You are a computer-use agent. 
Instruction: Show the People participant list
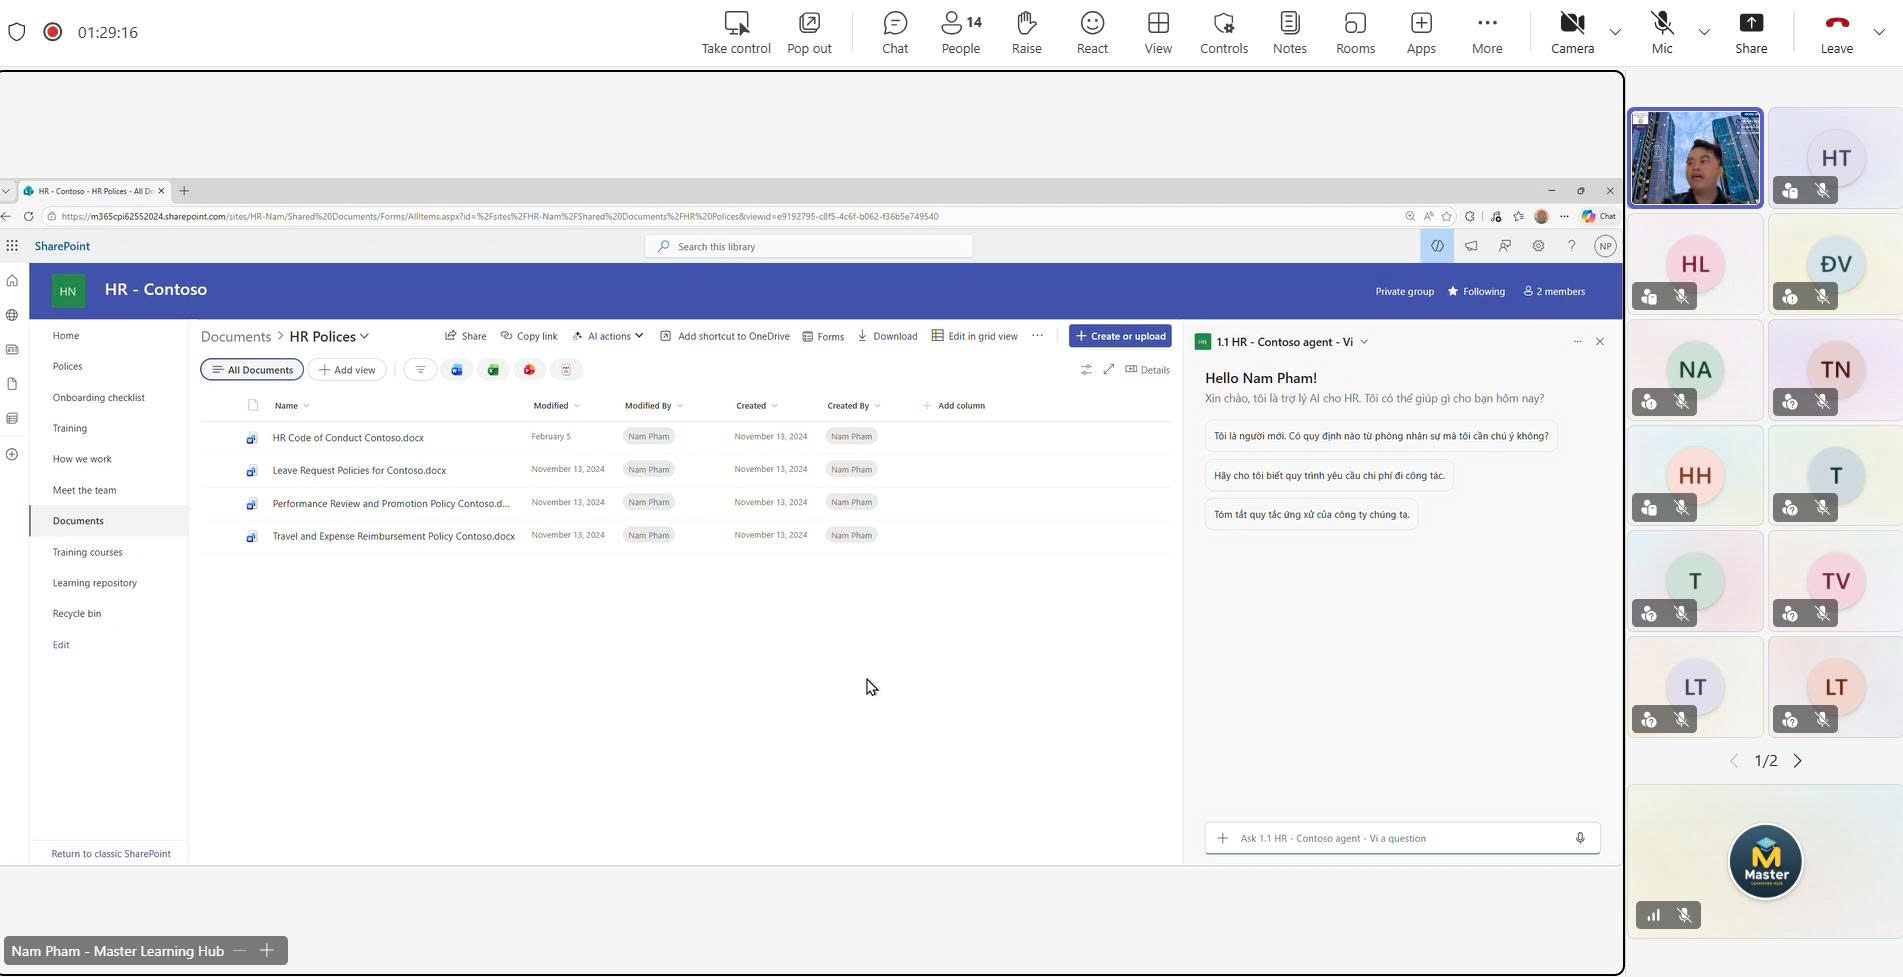pyautogui.click(x=960, y=32)
